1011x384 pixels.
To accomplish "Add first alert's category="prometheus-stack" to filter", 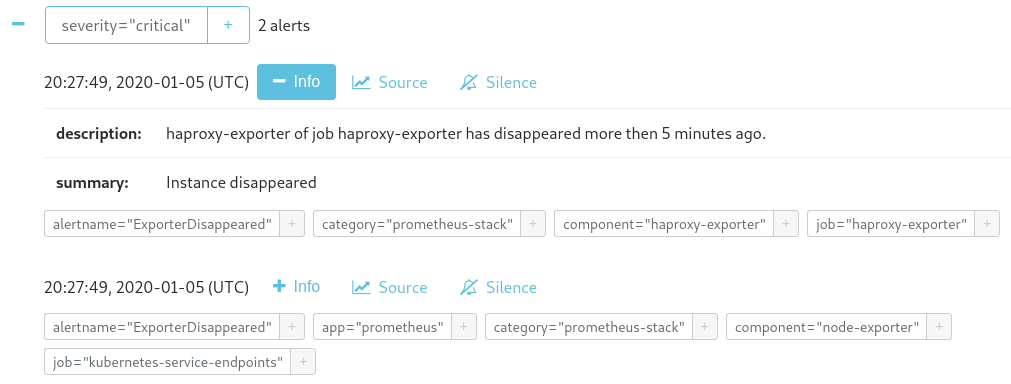I will click(x=533, y=224).
